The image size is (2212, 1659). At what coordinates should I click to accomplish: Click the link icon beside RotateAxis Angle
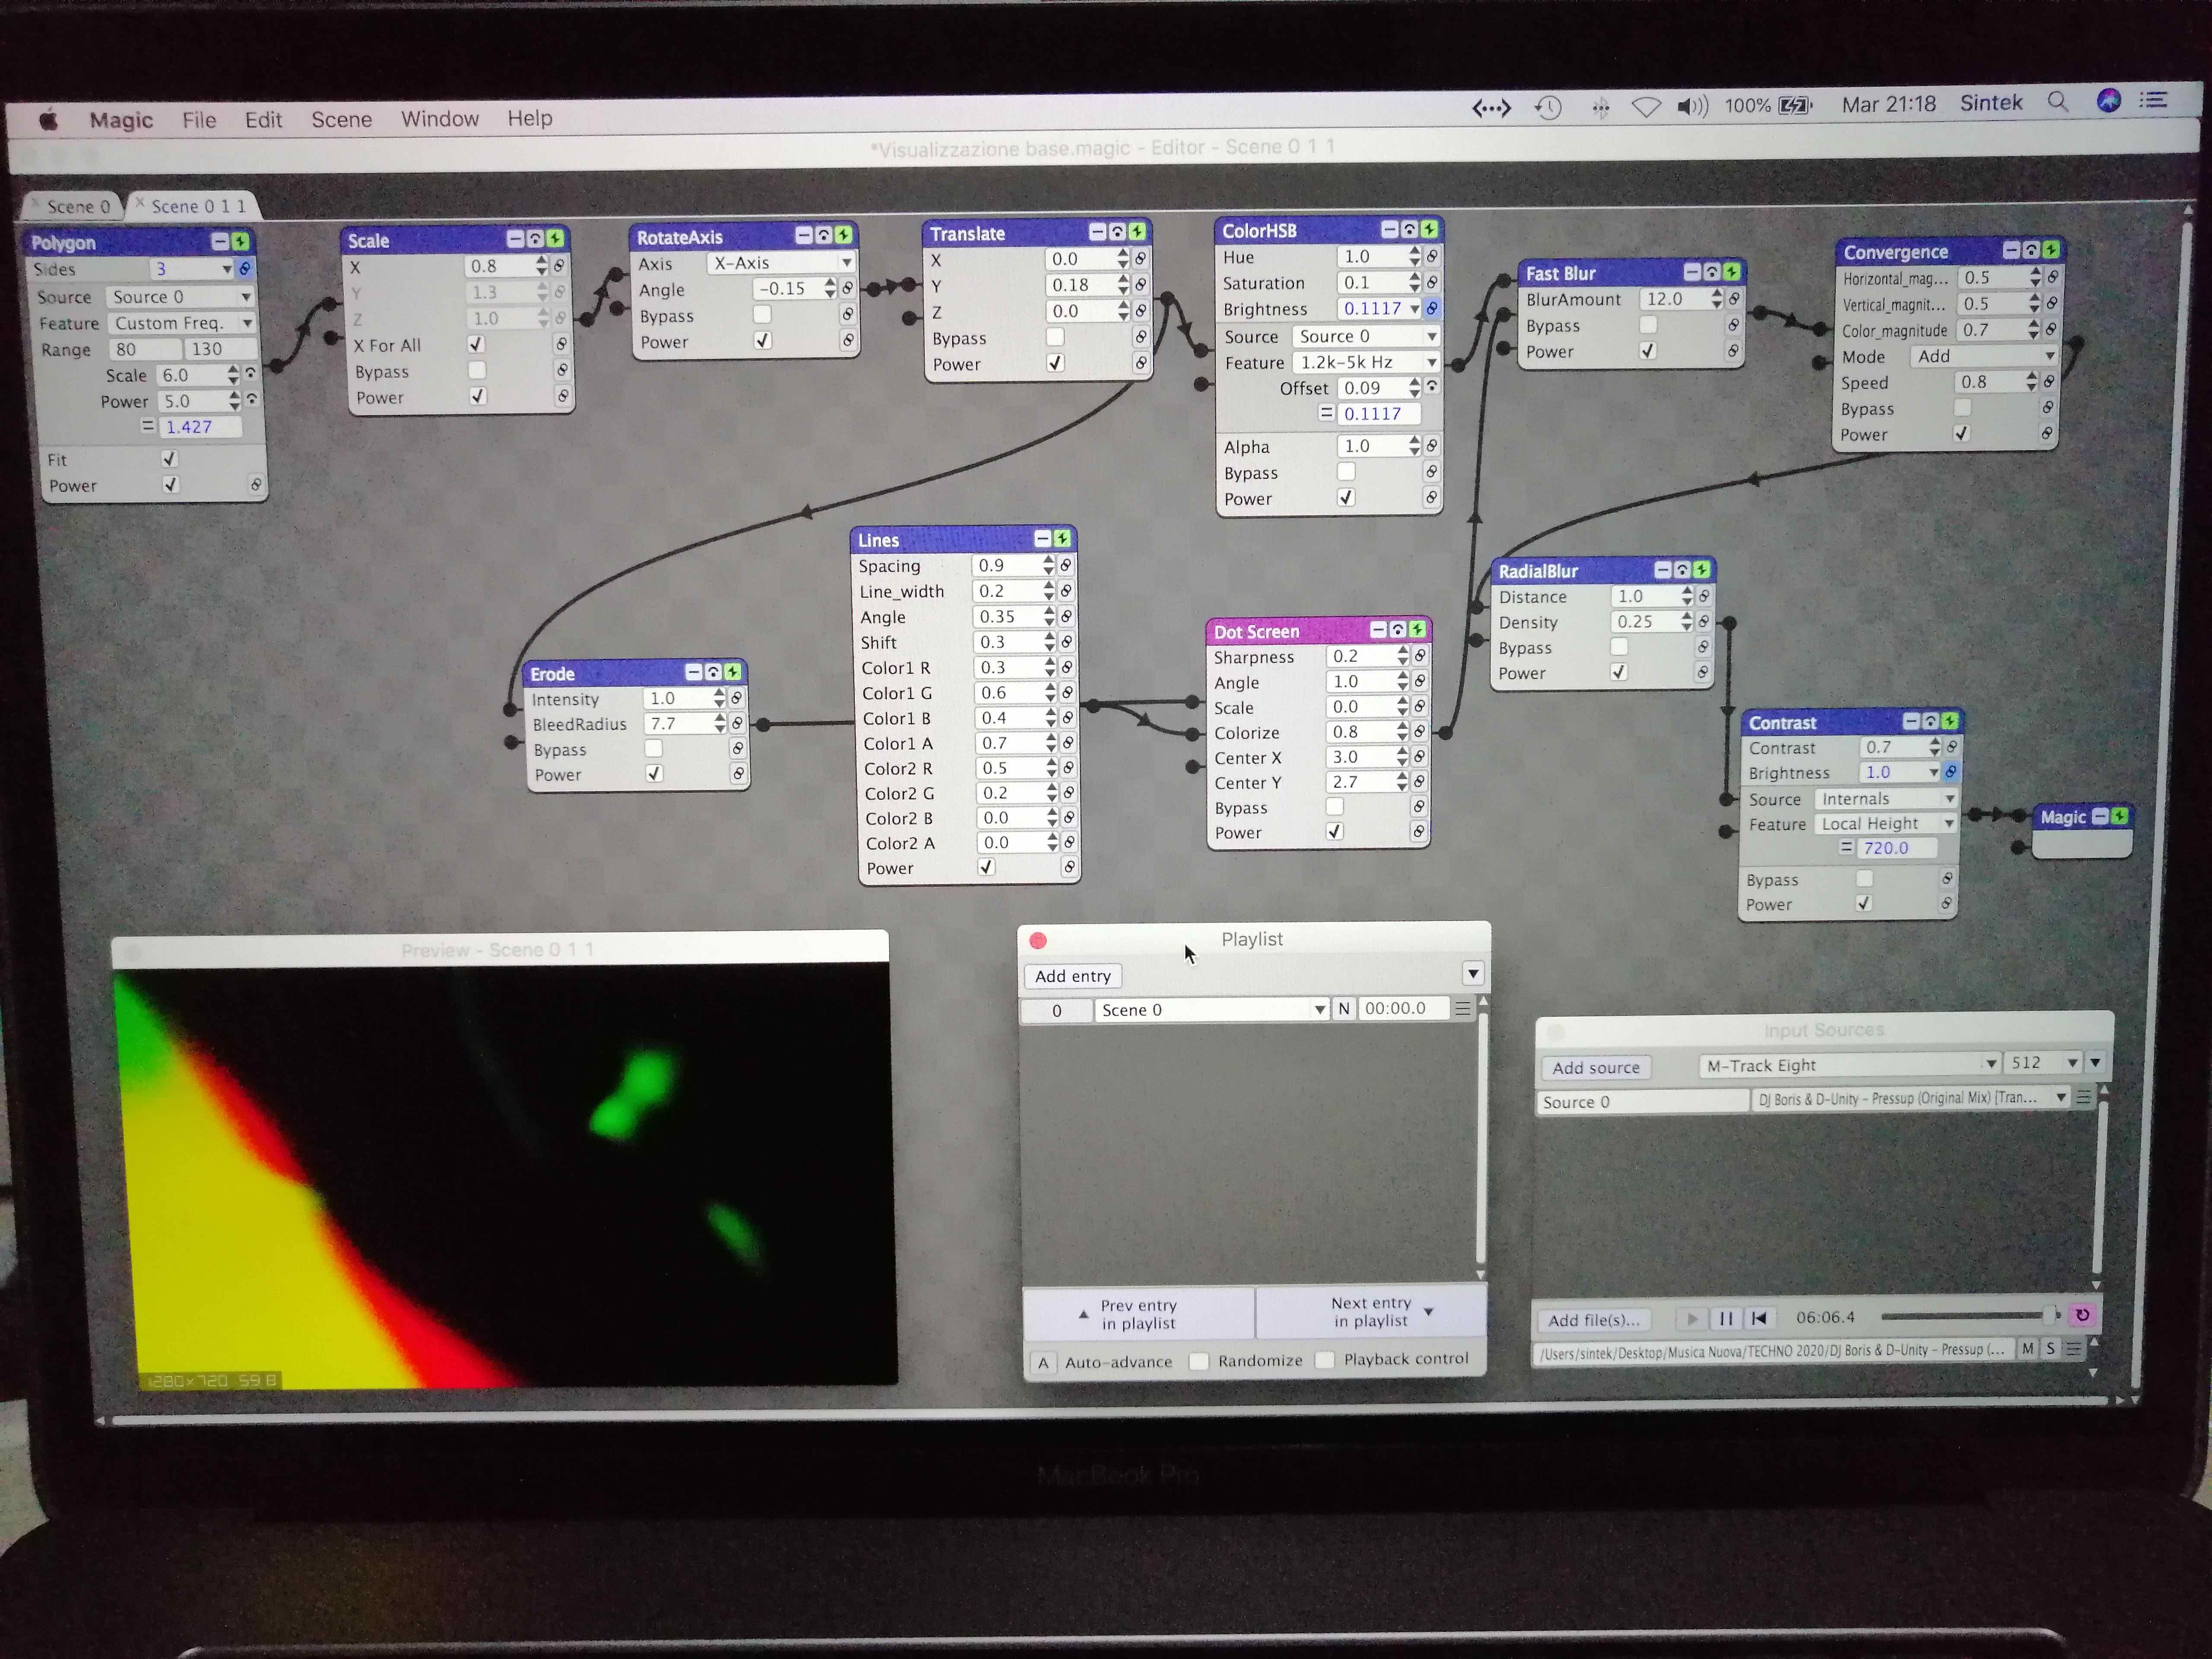pyautogui.click(x=847, y=288)
